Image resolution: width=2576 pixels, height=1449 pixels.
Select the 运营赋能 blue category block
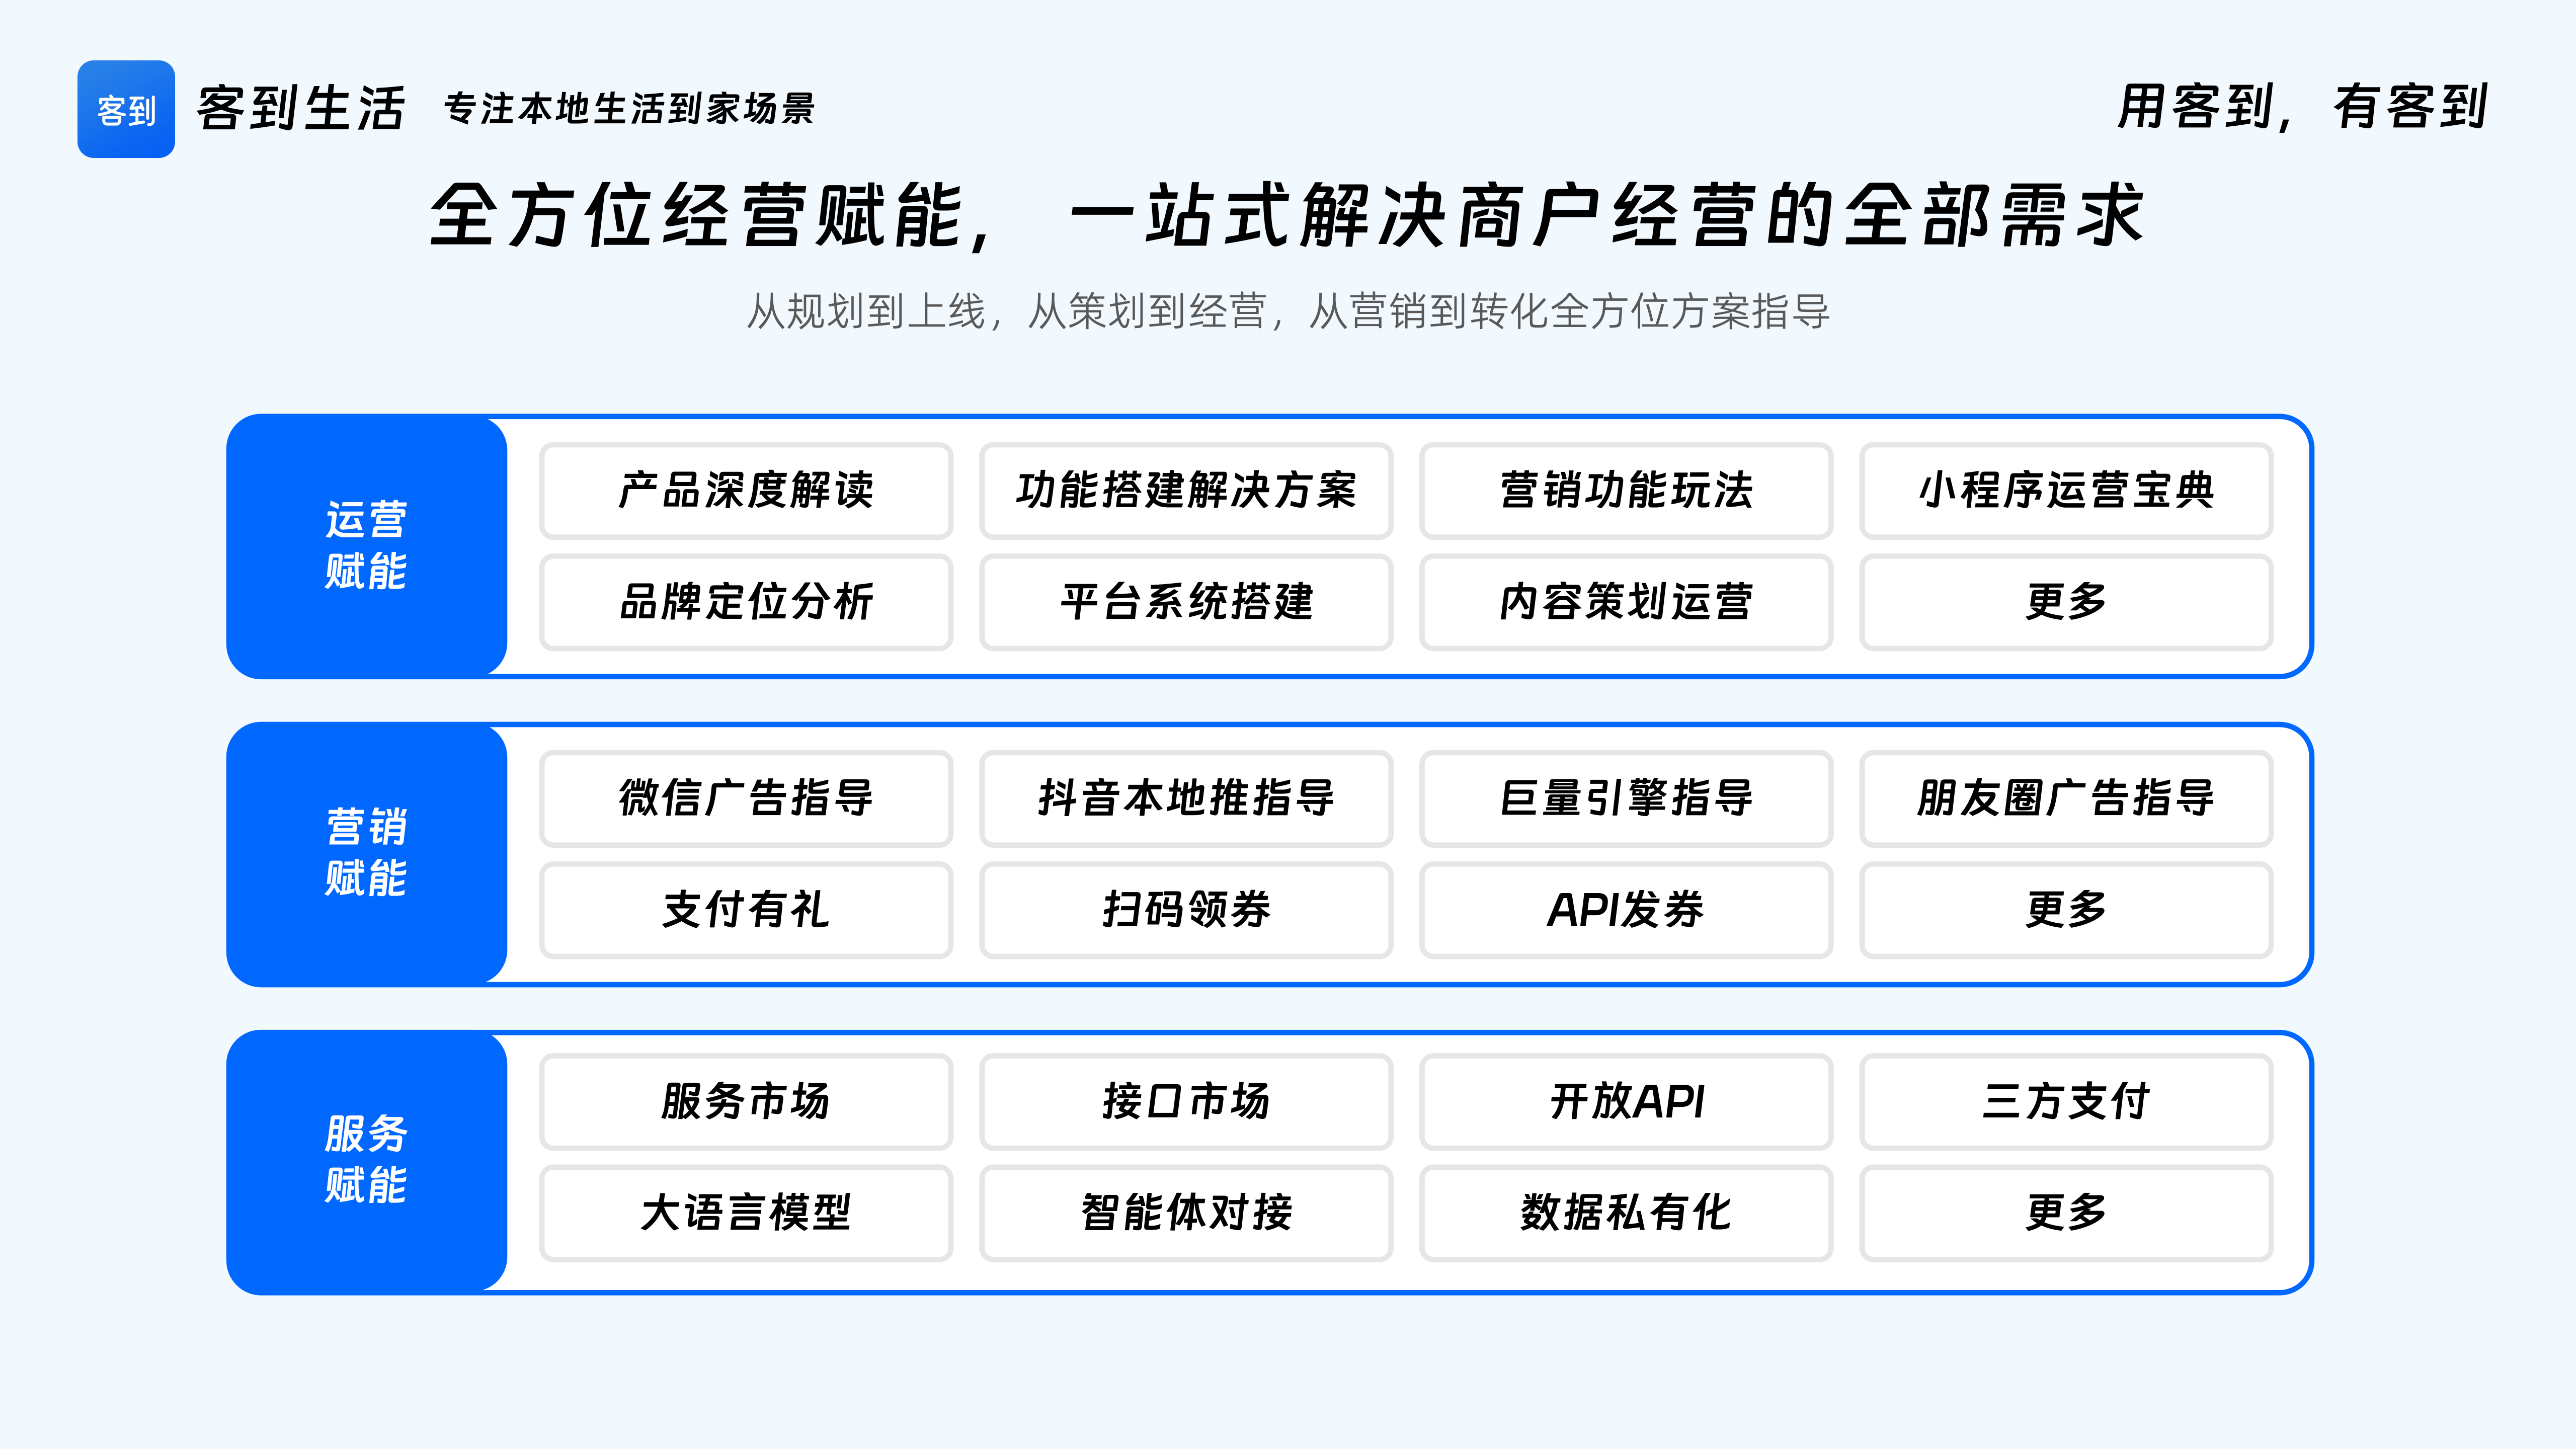click(x=366, y=546)
